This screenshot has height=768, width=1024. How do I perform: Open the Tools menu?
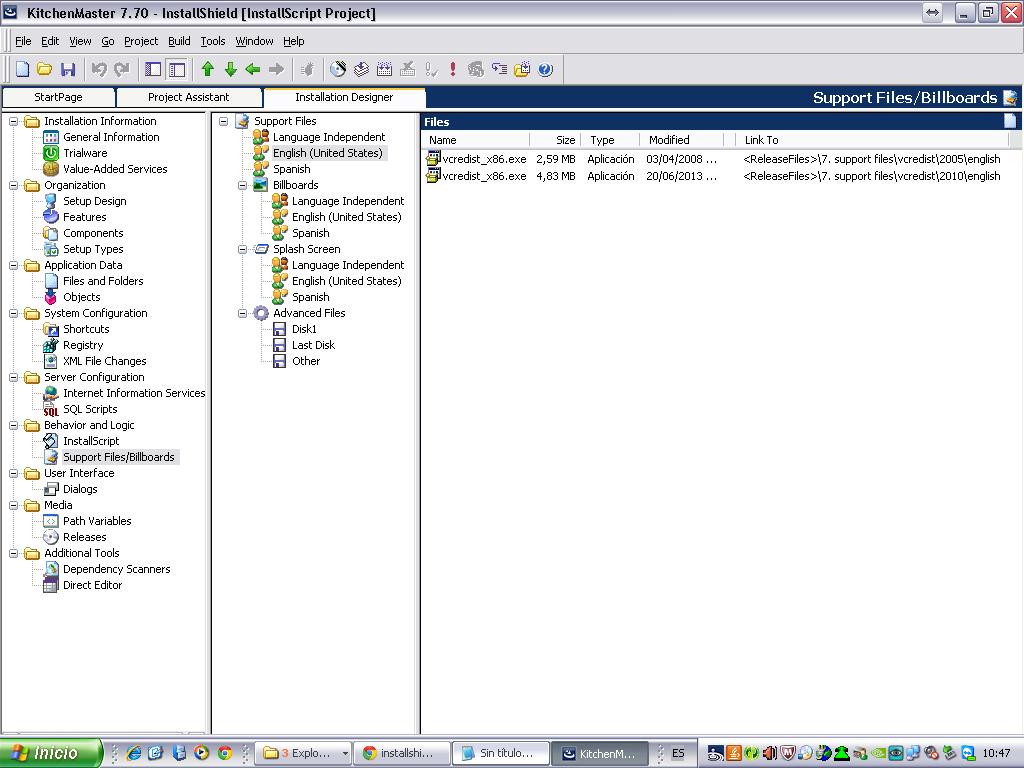213,41
